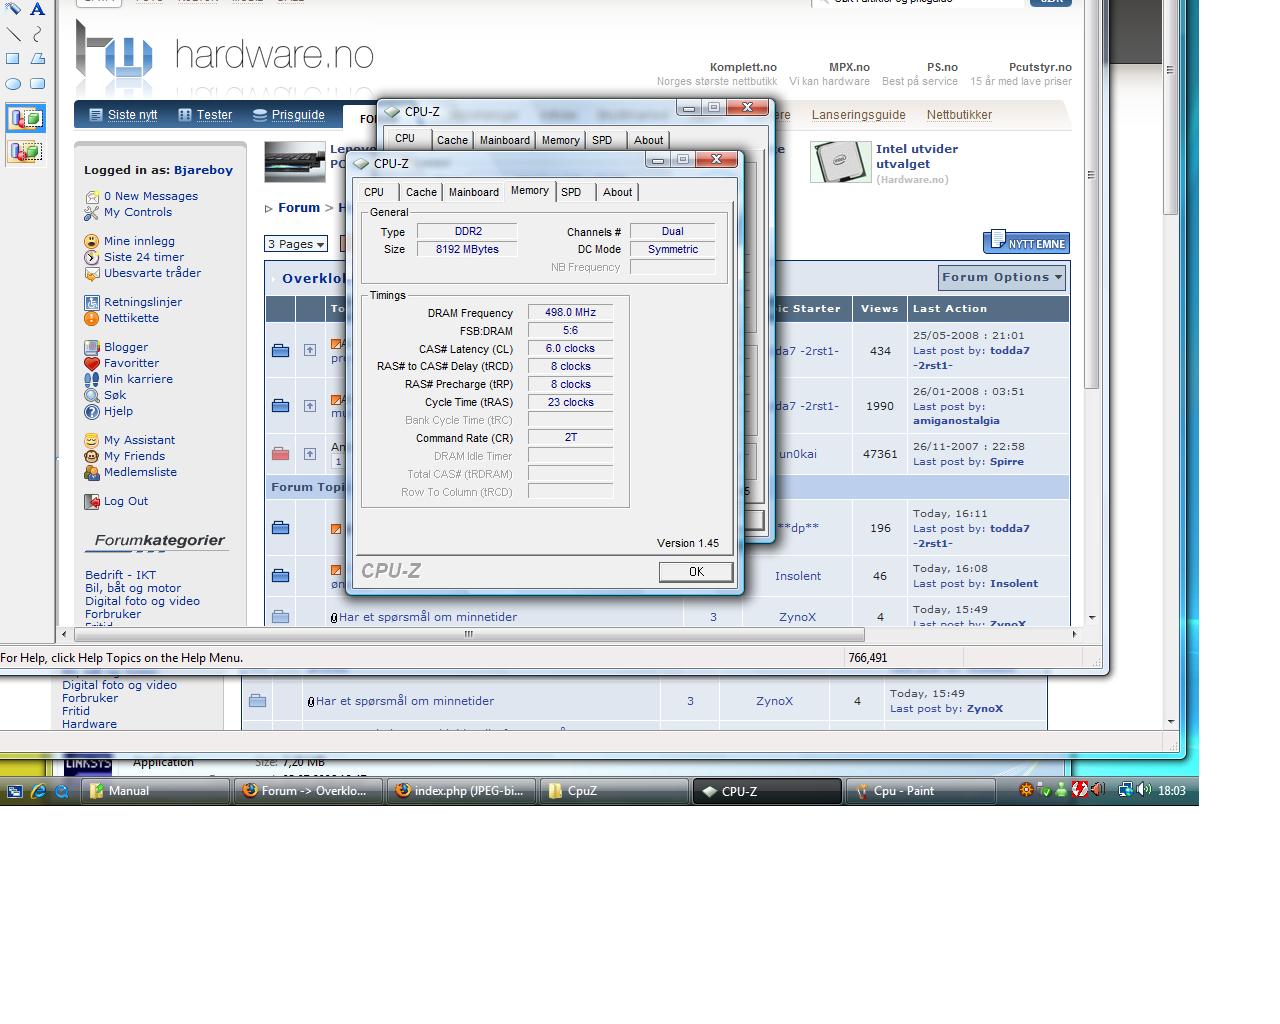The width and height of the screenshot is (1280, 1024).
Task: Open the Lanseringsguide navigation link
Action: tap(858, 115)
